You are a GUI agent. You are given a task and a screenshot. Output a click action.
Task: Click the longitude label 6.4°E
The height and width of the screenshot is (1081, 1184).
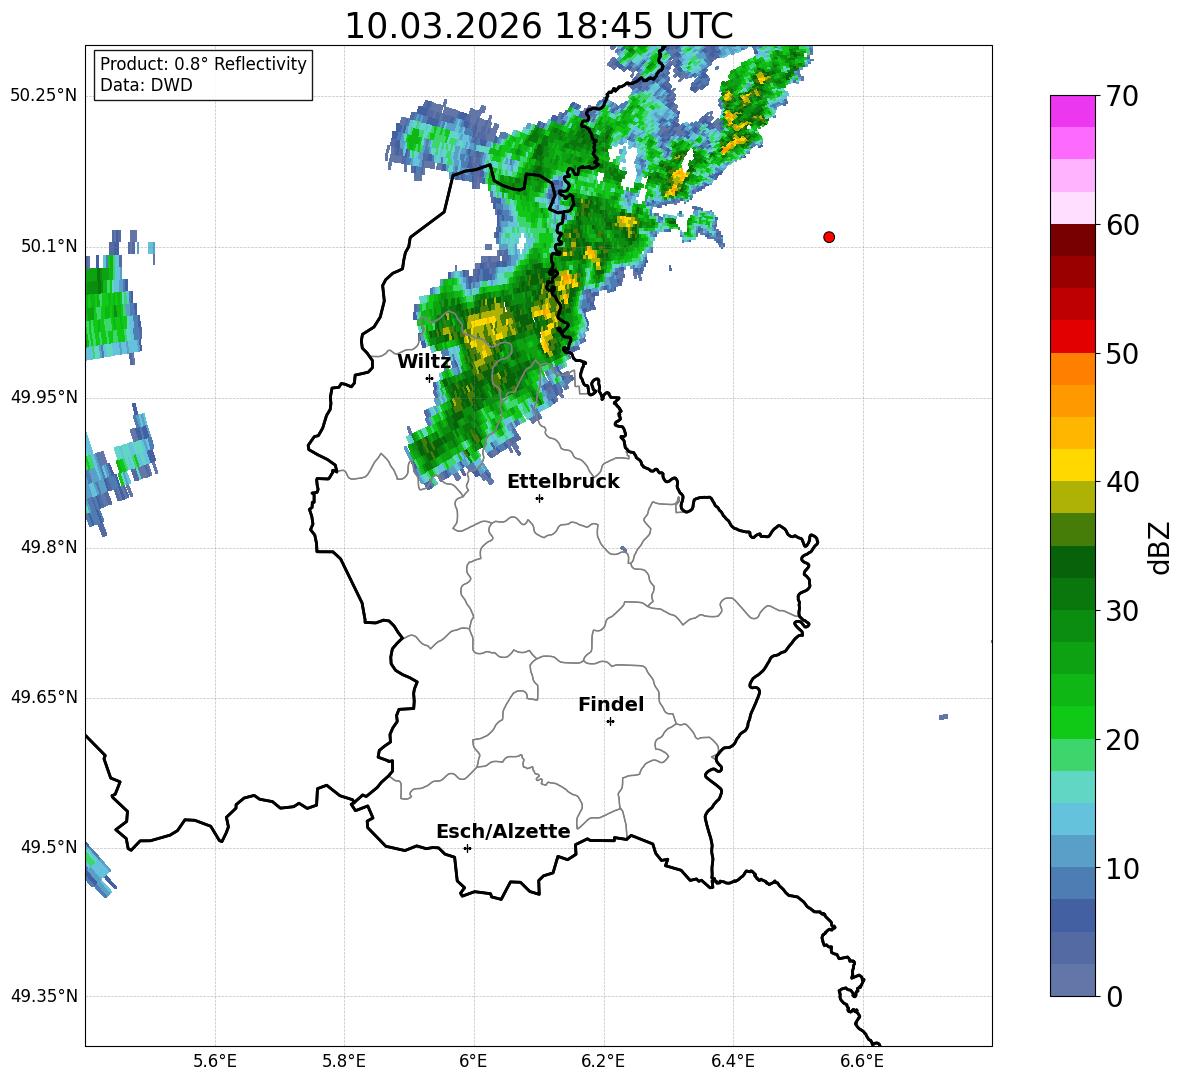(732, 1061)
